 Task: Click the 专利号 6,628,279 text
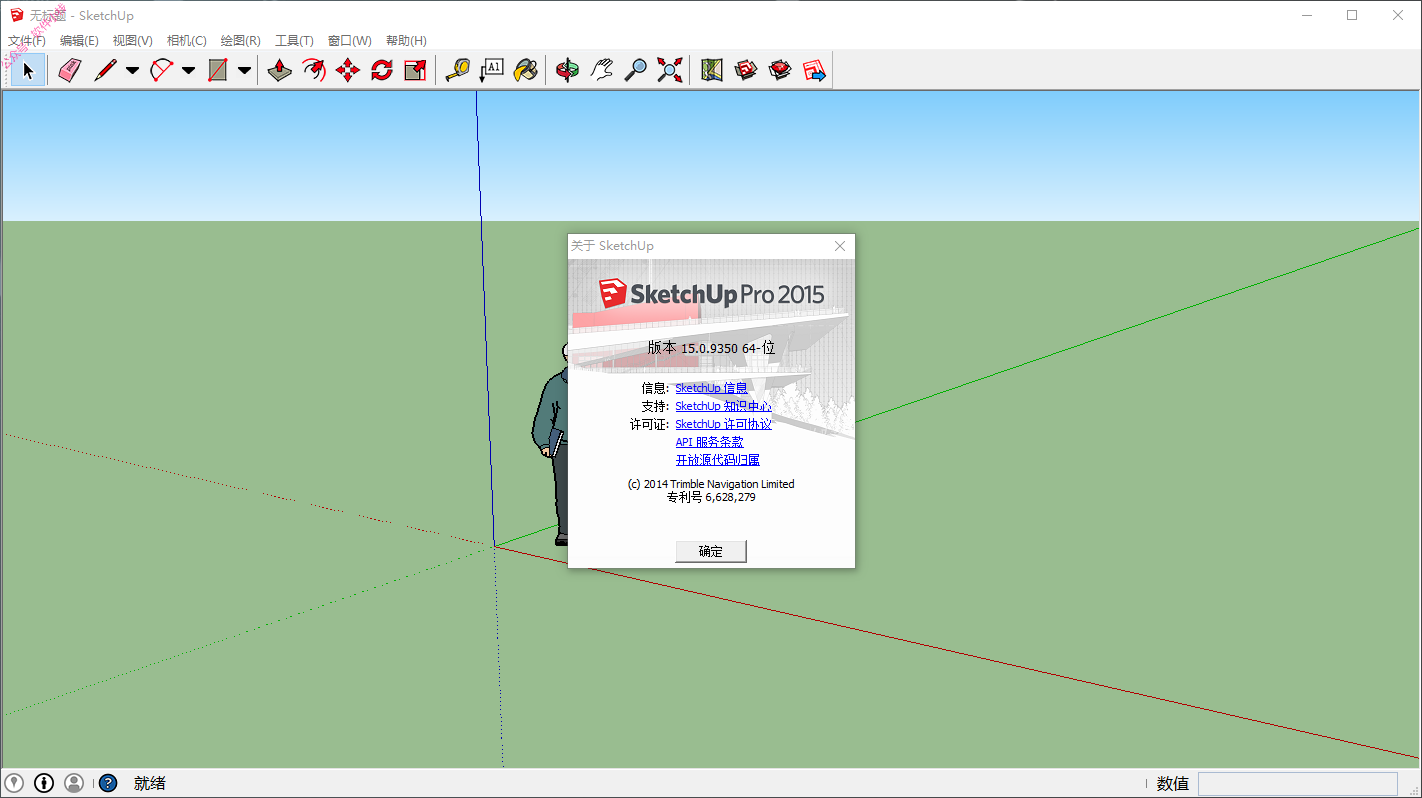pyautogui.click(x=711, y=497)
